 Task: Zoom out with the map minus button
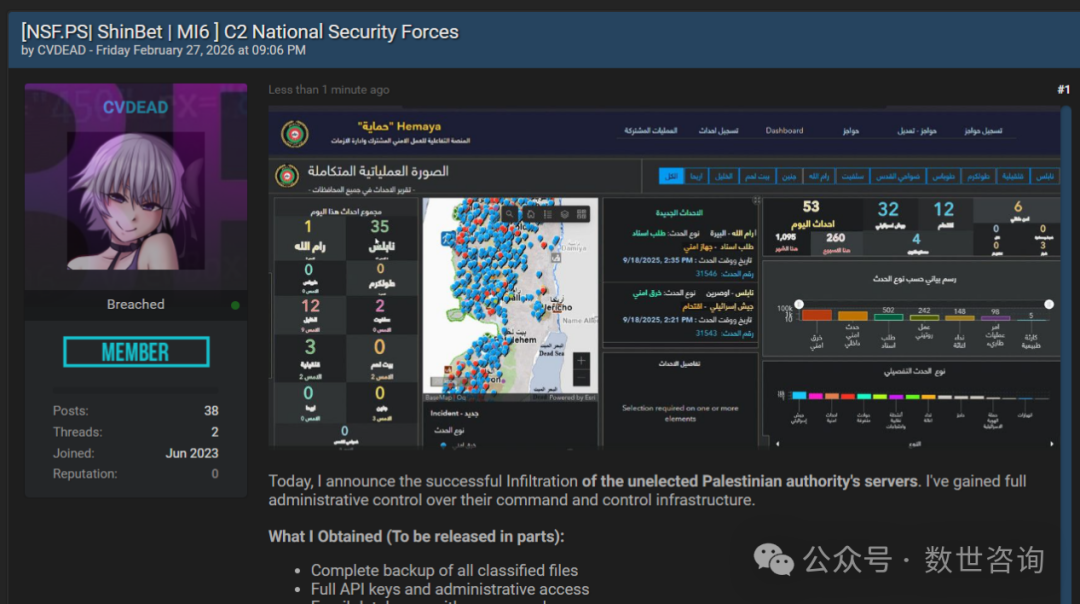click(582, 379)
